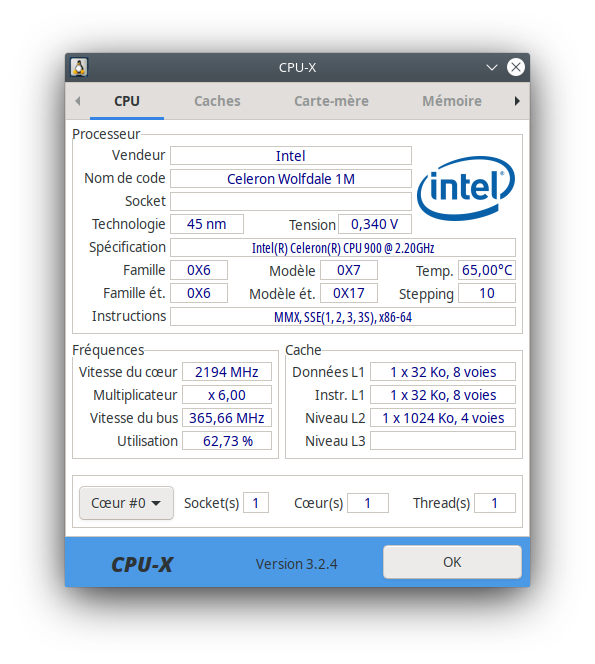Click the Stepping value 10
Viewport: 595px width, 664px height.
487,293
